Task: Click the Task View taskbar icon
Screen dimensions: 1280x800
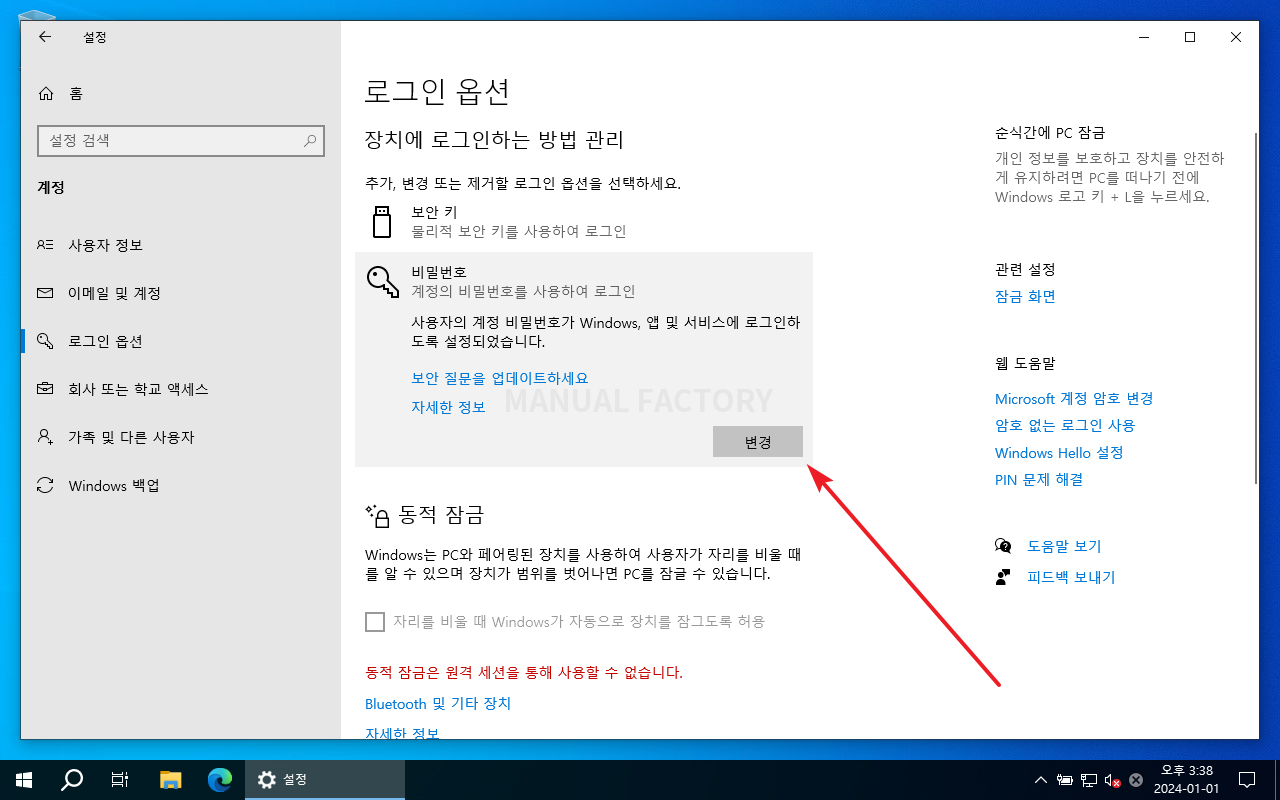Action: [x=120, y=779]
